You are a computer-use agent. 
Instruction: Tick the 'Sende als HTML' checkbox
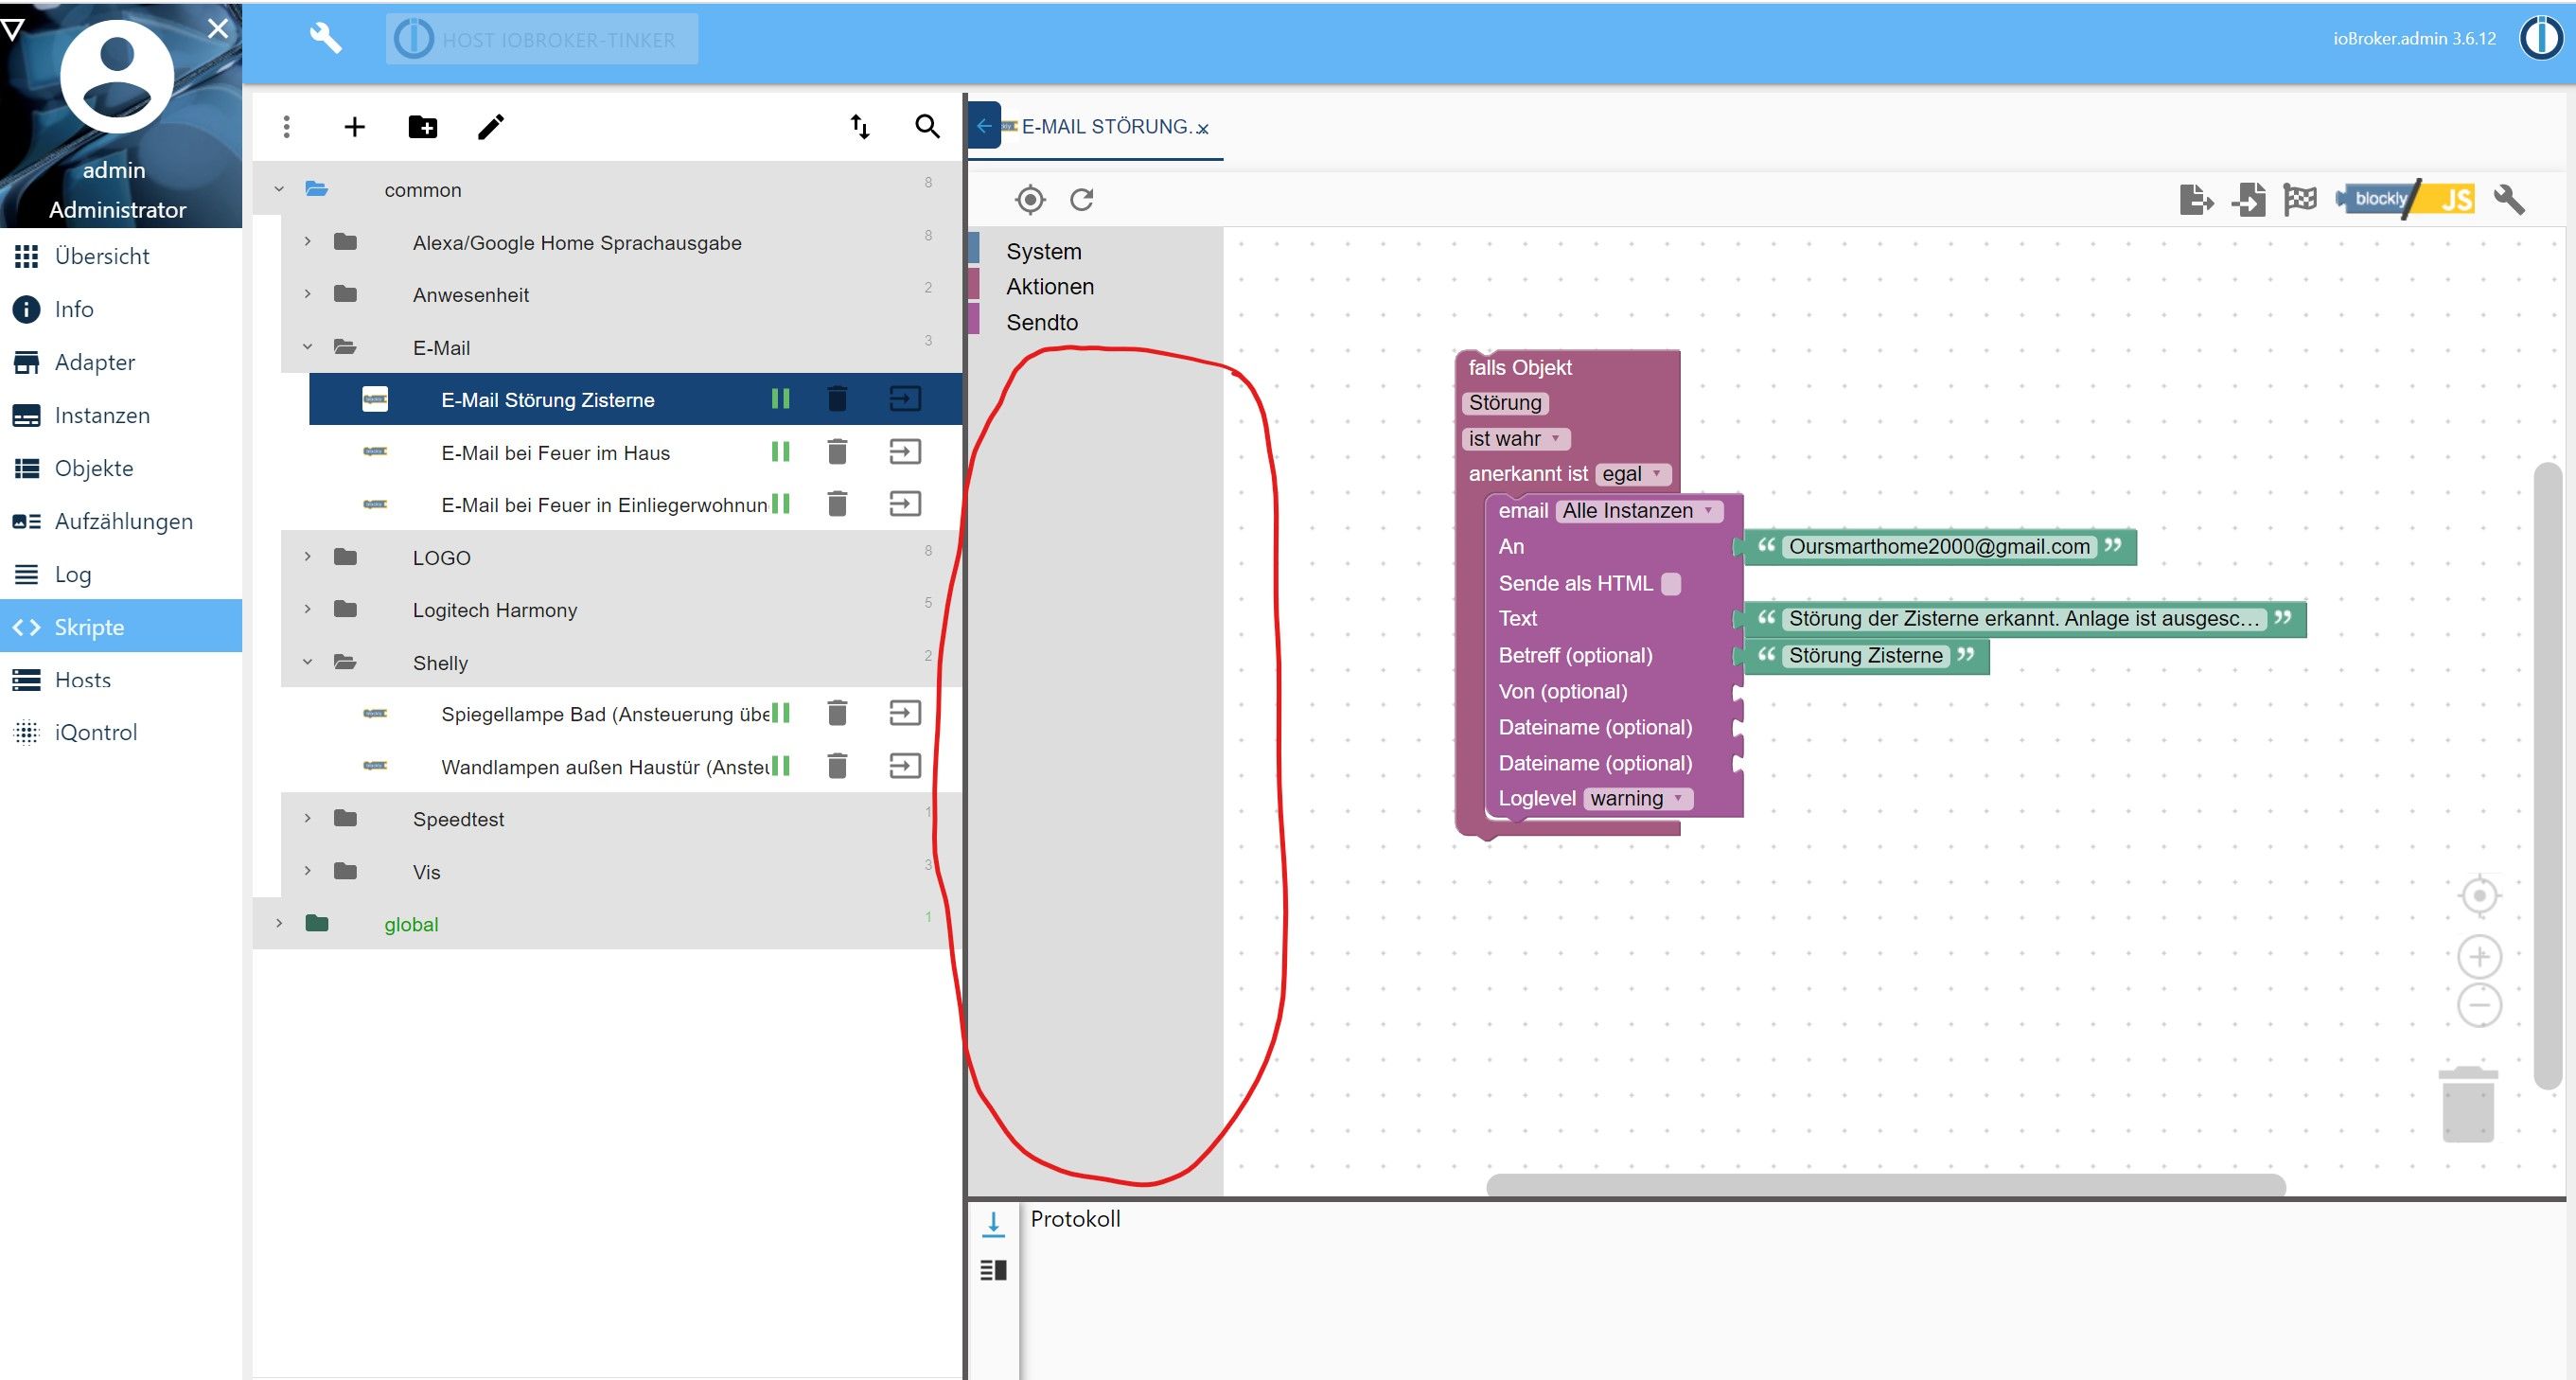pyautogui.click(x=1670, y=583)
